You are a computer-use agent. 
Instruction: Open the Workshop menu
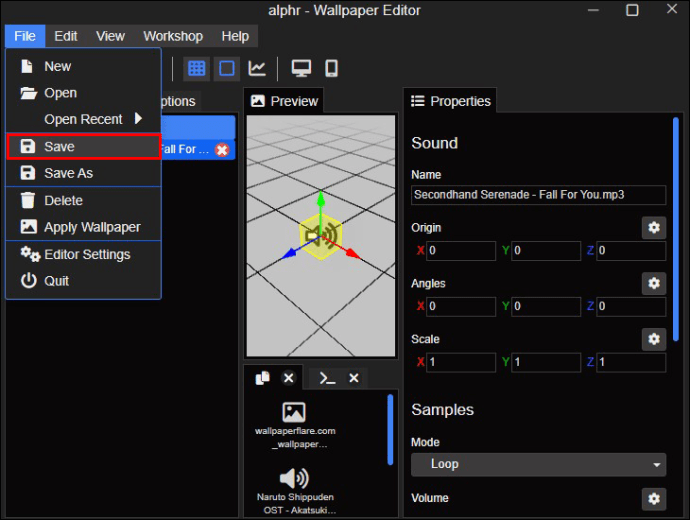click(x=173, y=36)
